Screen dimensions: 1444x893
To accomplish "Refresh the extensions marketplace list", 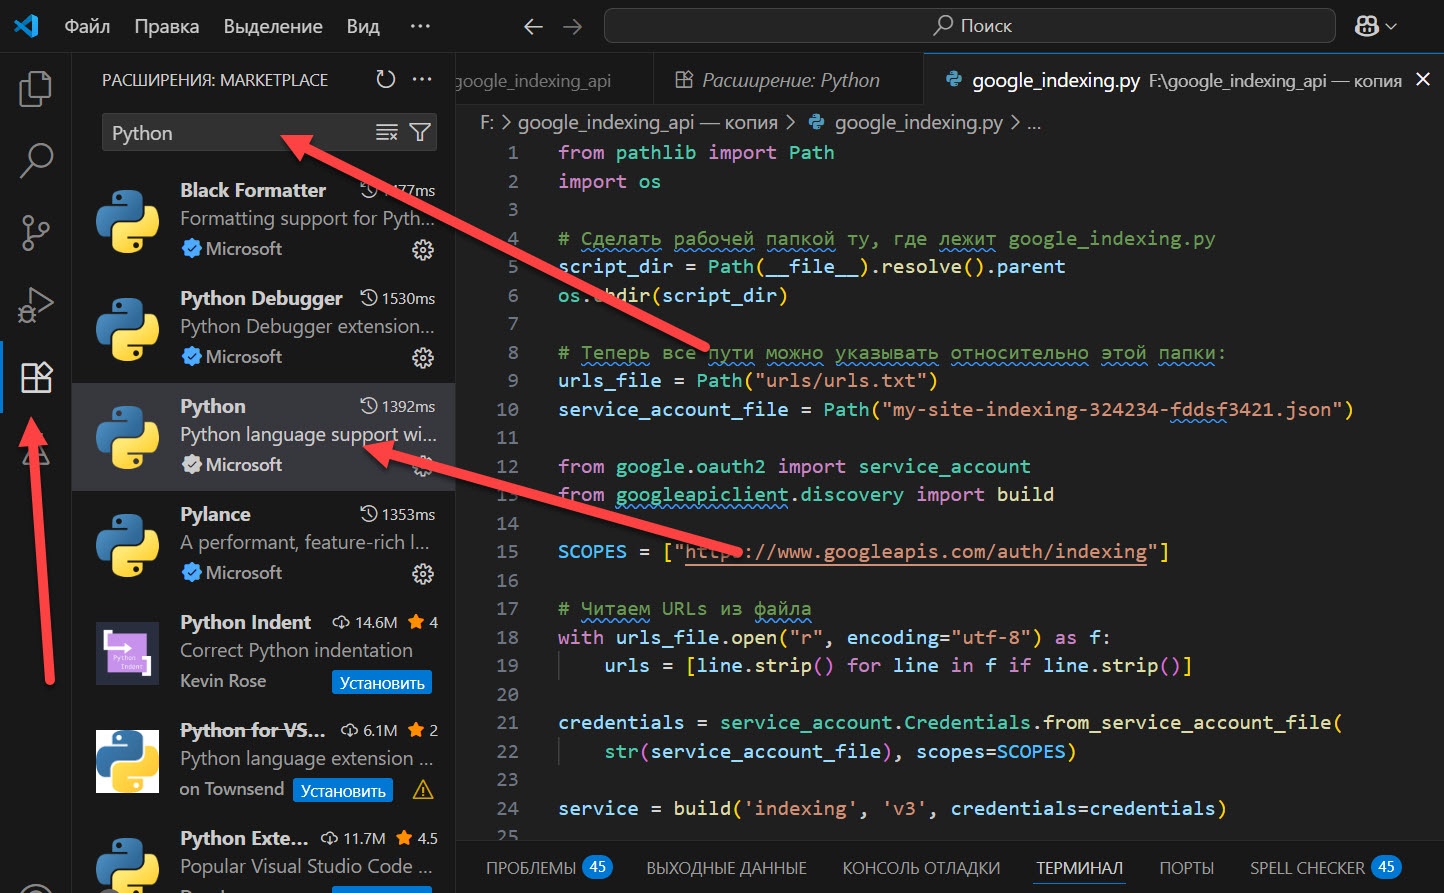I will pos(385,80).
